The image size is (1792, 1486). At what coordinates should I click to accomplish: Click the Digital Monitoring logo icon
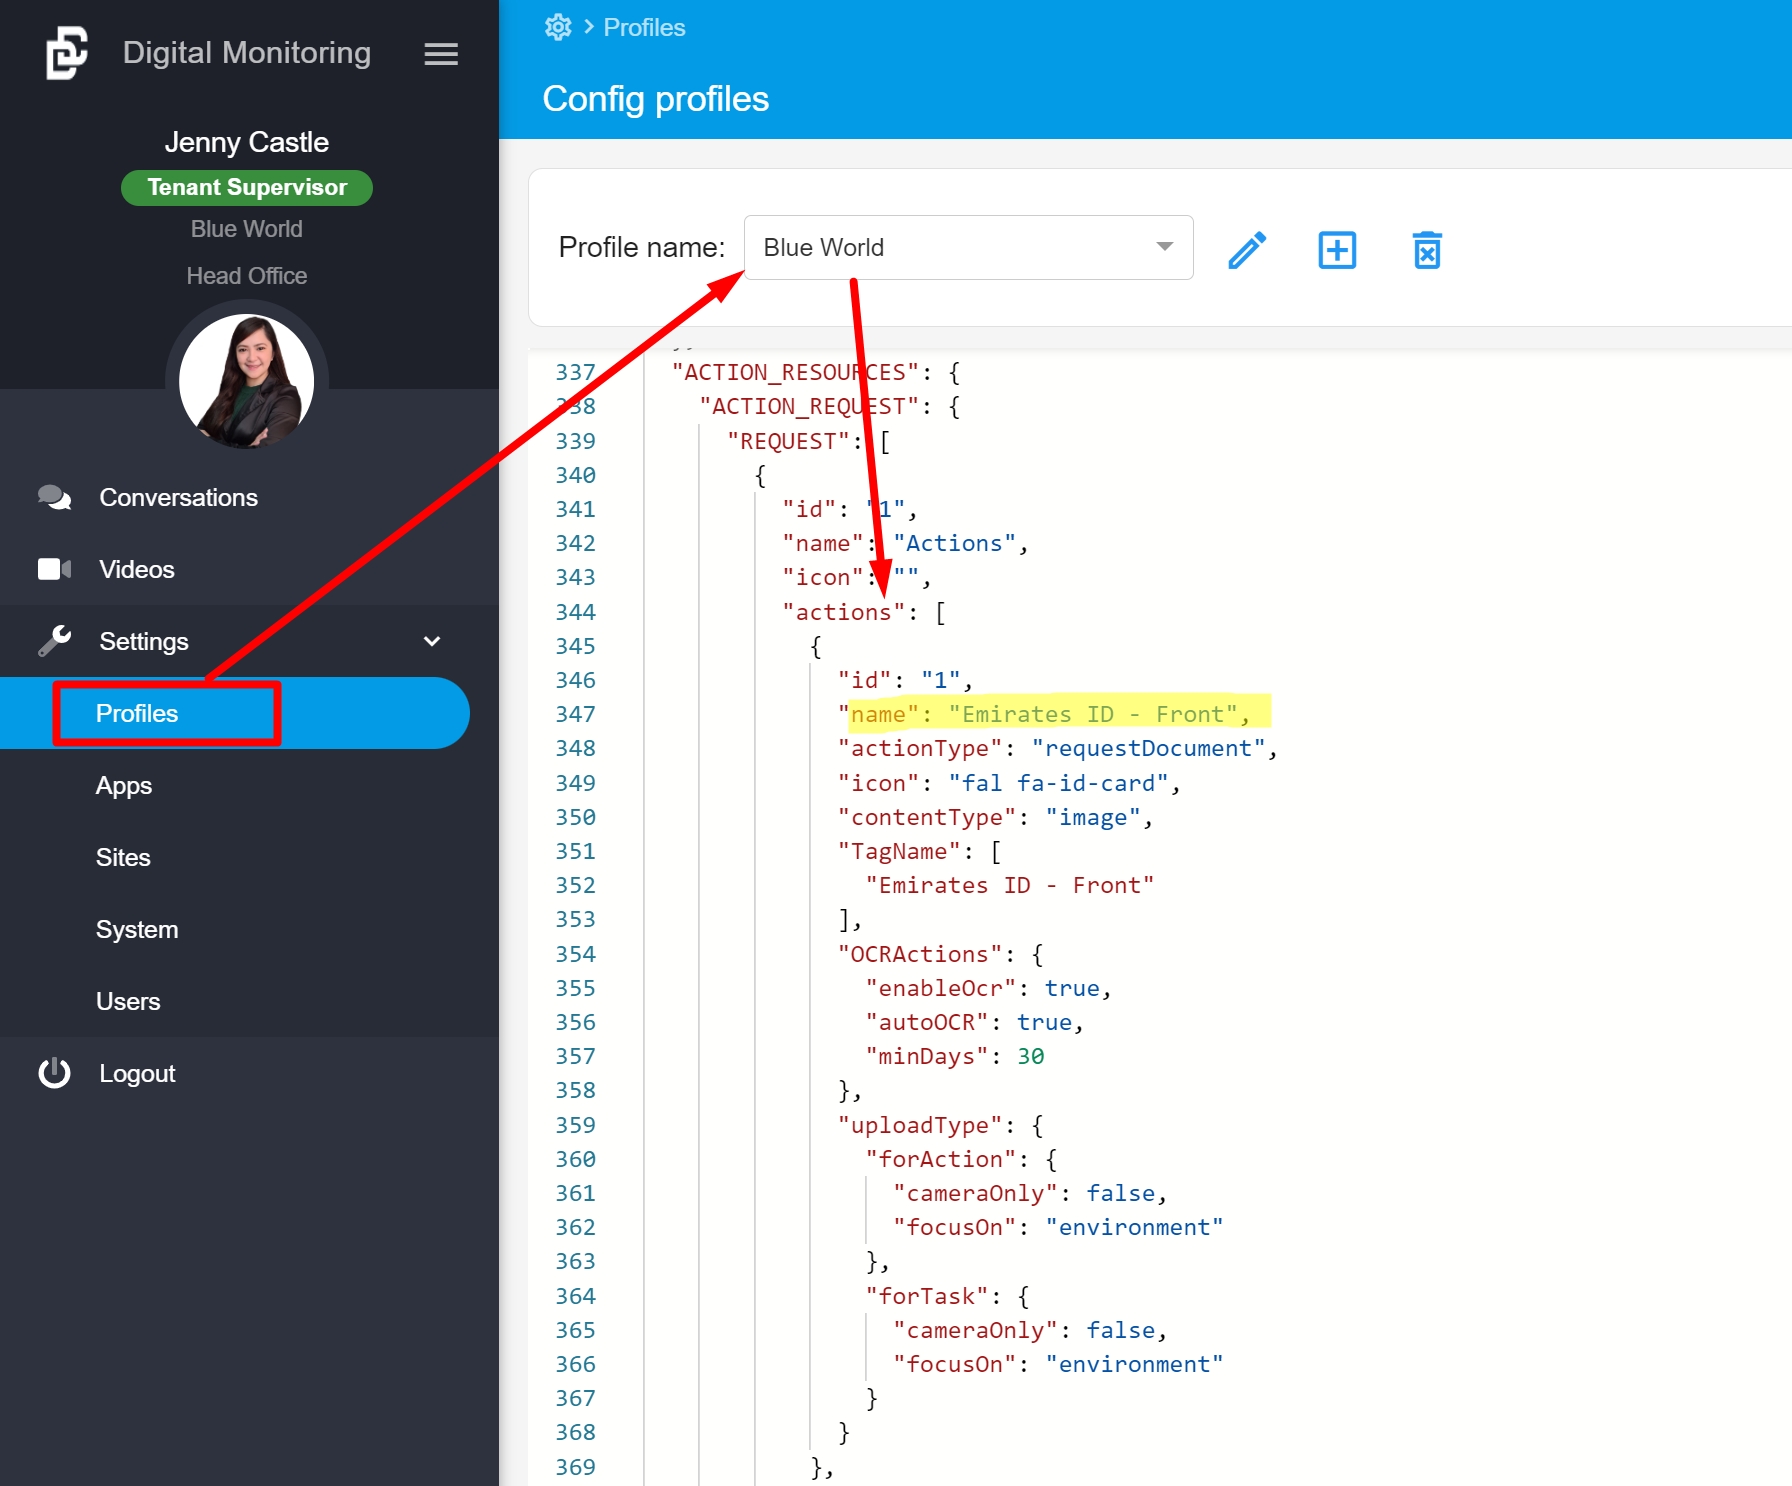[67, 53]
